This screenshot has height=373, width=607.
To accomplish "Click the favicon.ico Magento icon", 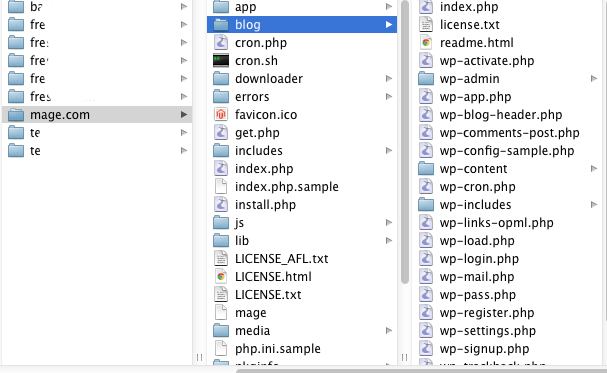I will pyautogui.click(x=221, y=115).
